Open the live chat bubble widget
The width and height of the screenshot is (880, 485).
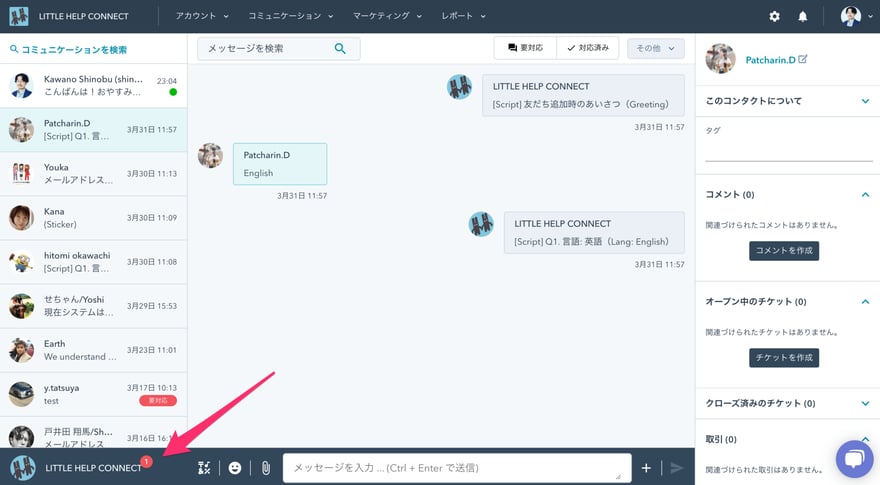854,458
